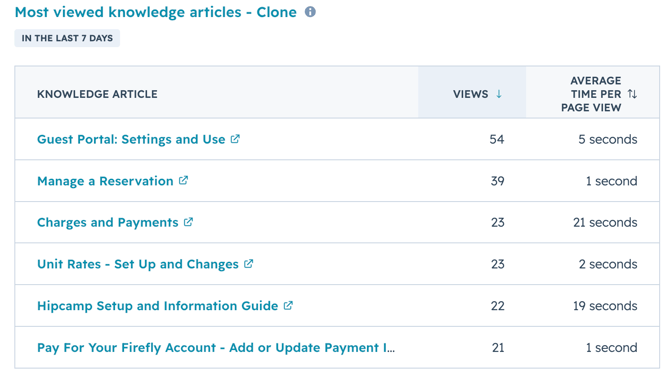The height and width of the screenshot is (369, 670).
Task: Open external link icon for Guest Portal article
Action: point(235,139)
